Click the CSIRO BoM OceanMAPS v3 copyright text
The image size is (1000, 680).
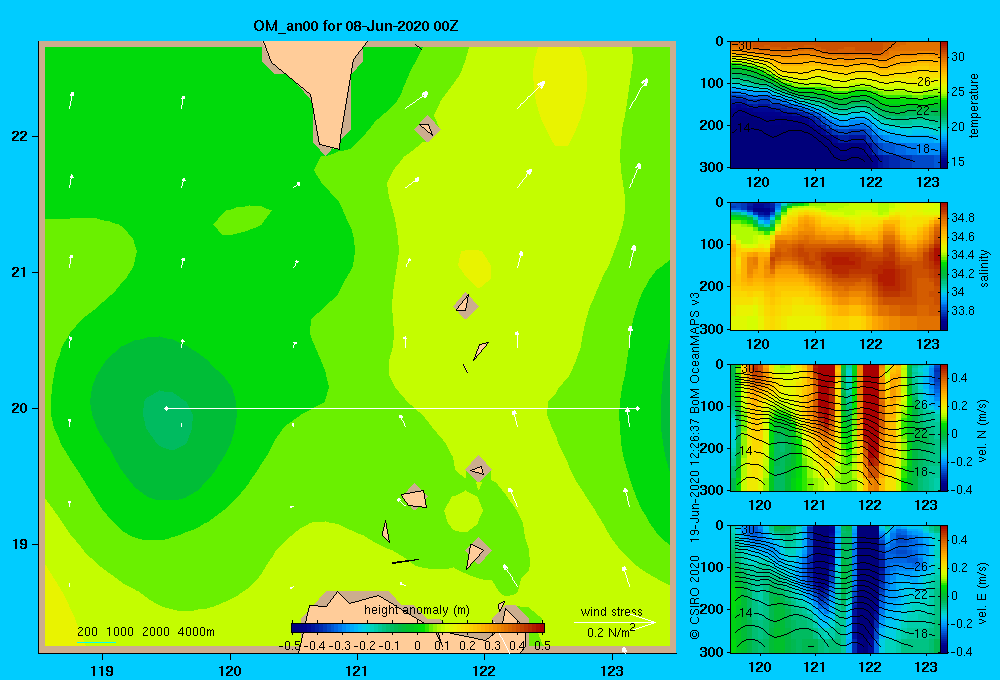pyautogui.click(x=695, y=466)
